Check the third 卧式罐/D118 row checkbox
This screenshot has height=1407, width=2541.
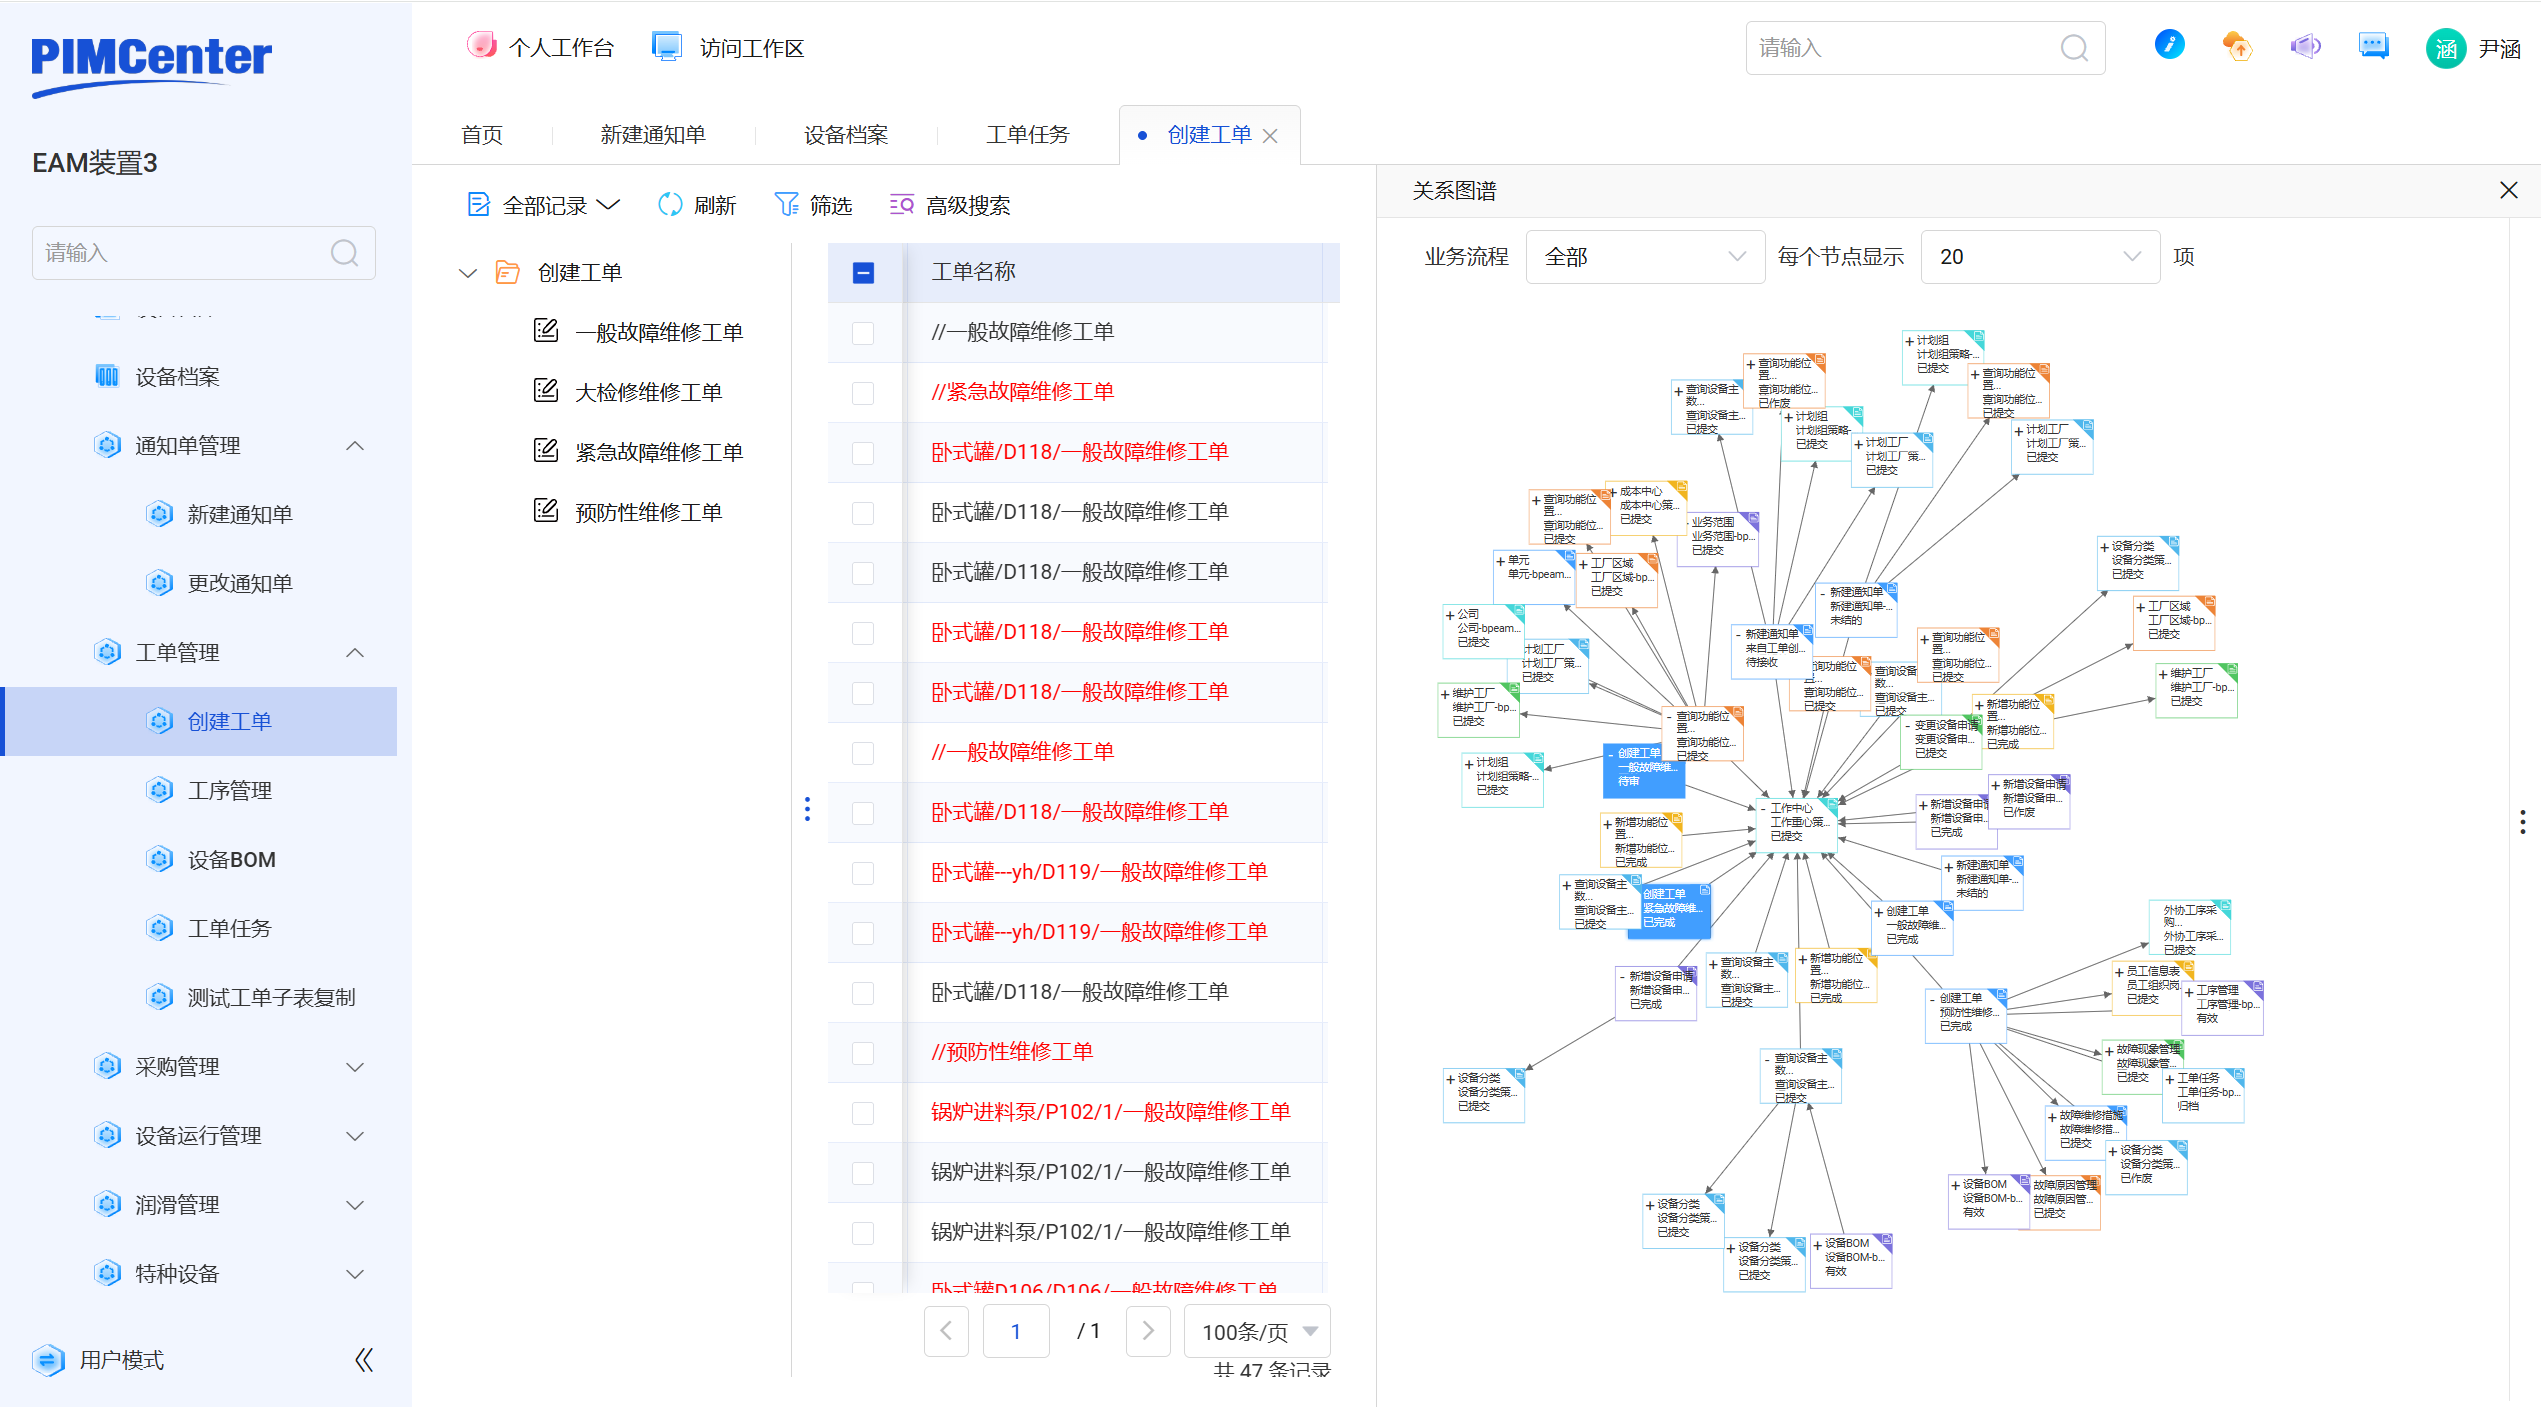[x=863, y=572]
